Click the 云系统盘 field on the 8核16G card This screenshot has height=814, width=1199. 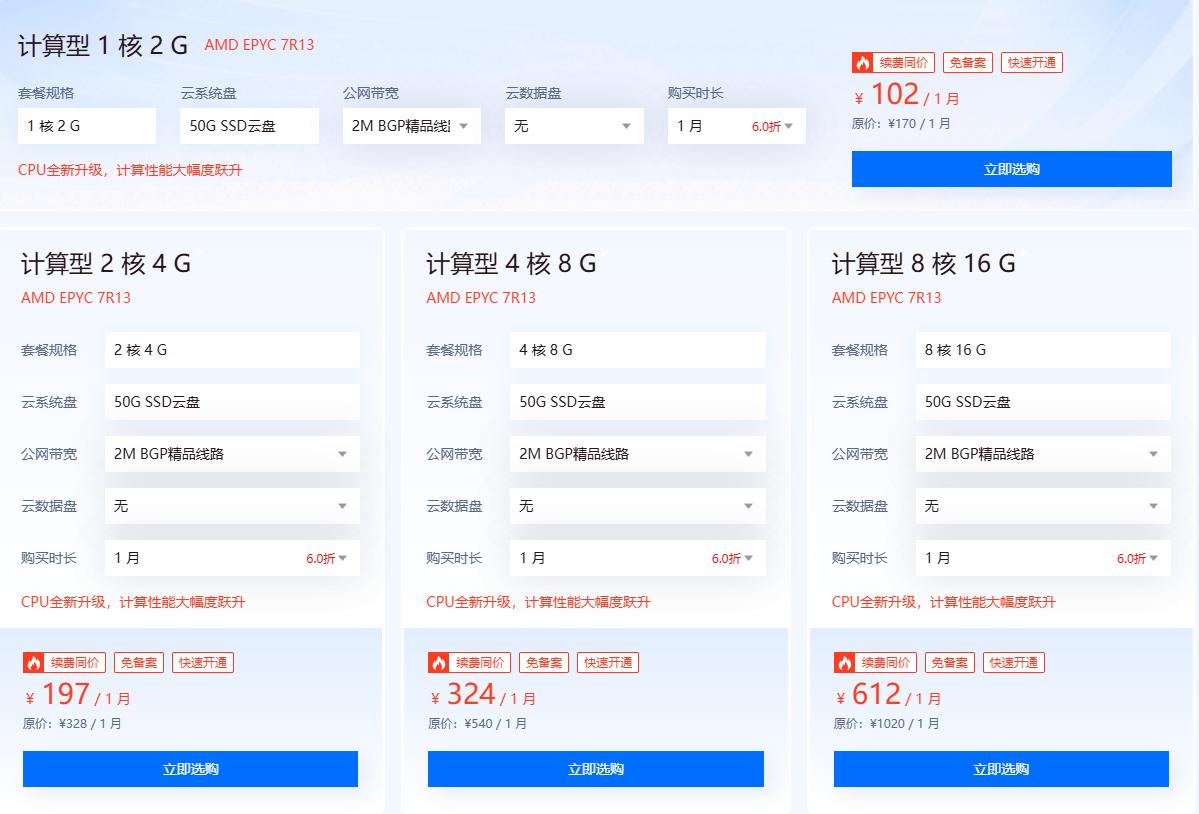(1043, 402)
